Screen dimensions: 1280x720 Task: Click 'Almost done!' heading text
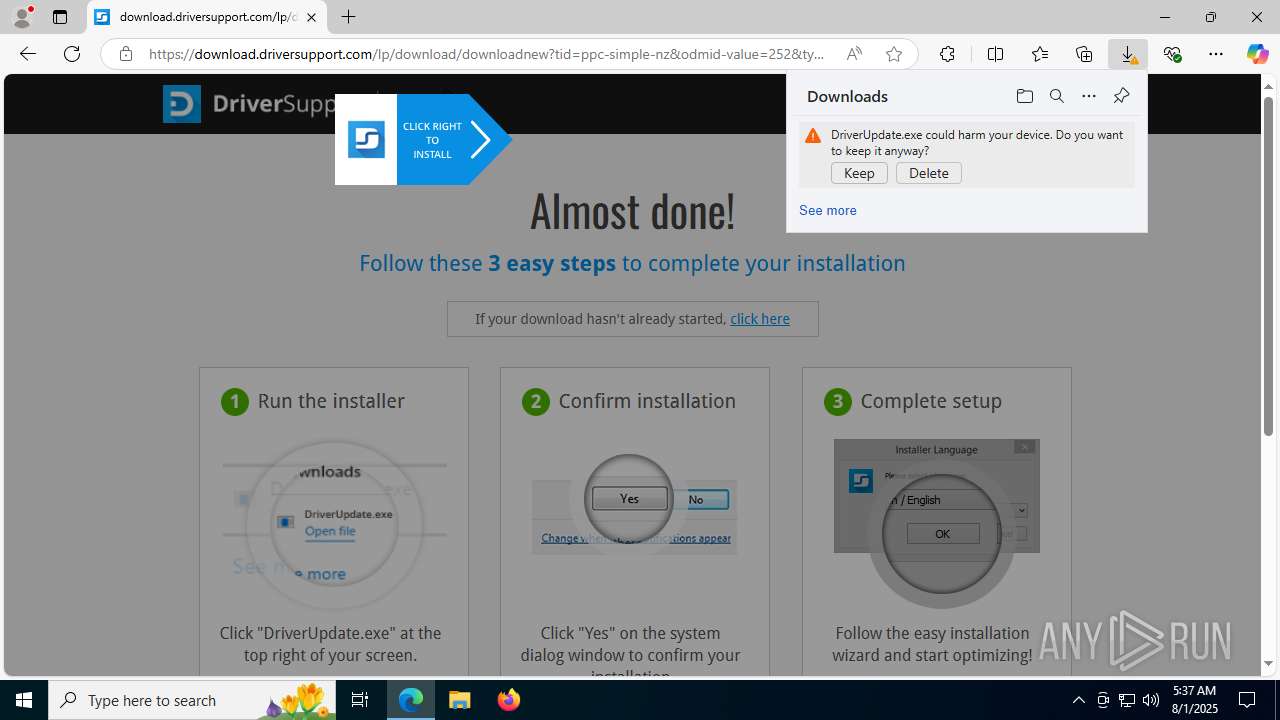(x=632, y=211)
